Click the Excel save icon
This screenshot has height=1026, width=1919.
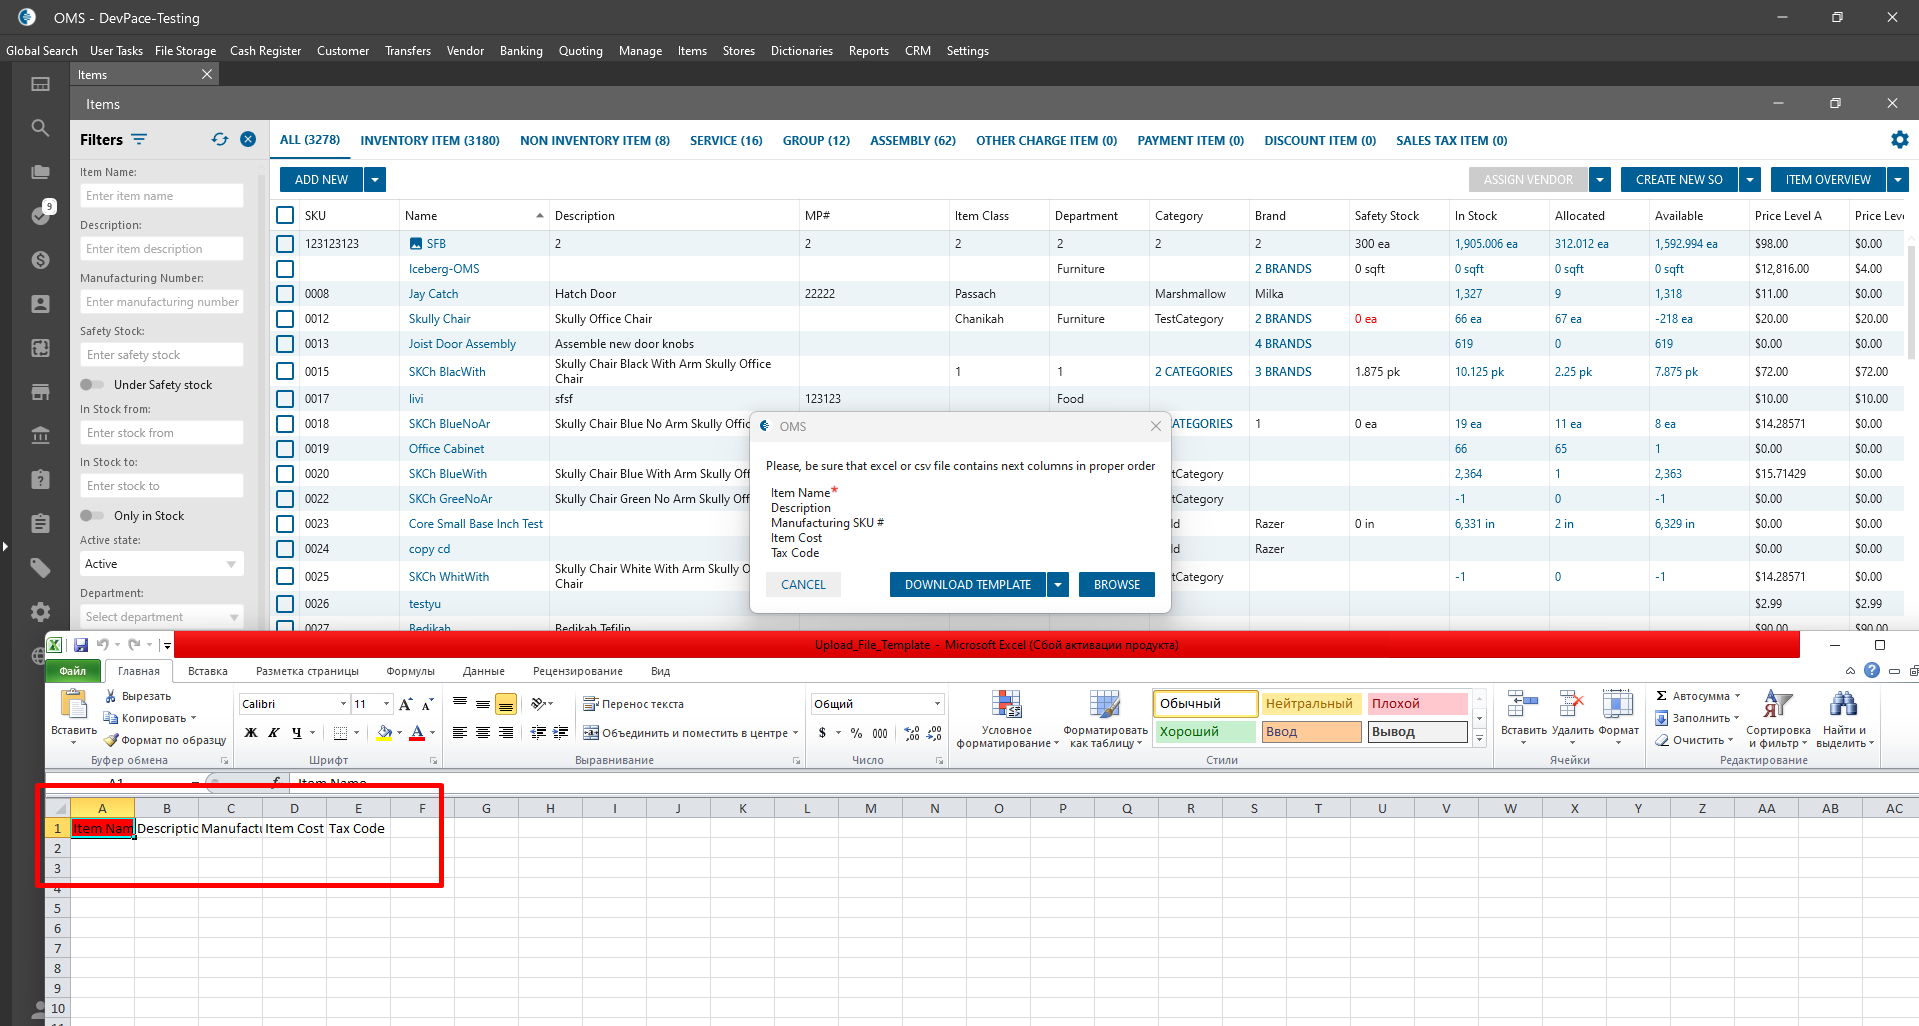[x=81, y=645]
